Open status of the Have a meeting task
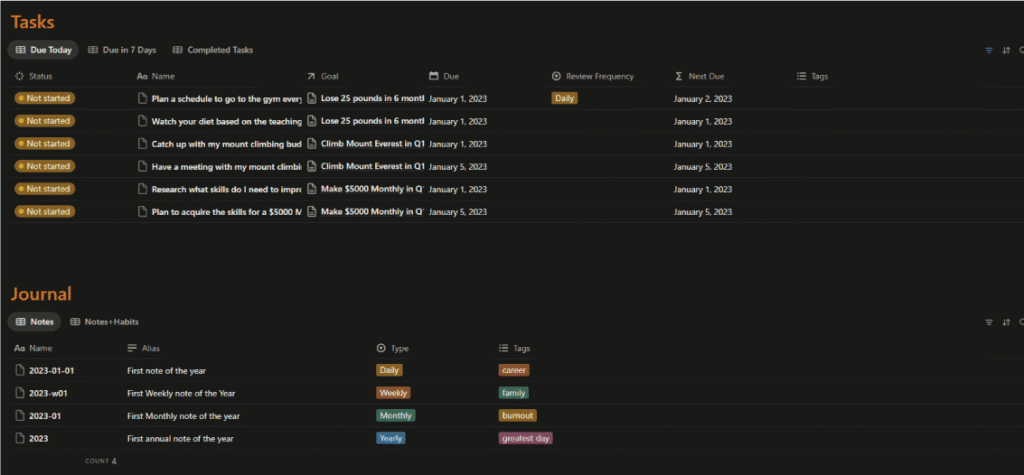Image resolution: width=1024 pixels, height=475 pixels. pos(45,166)
